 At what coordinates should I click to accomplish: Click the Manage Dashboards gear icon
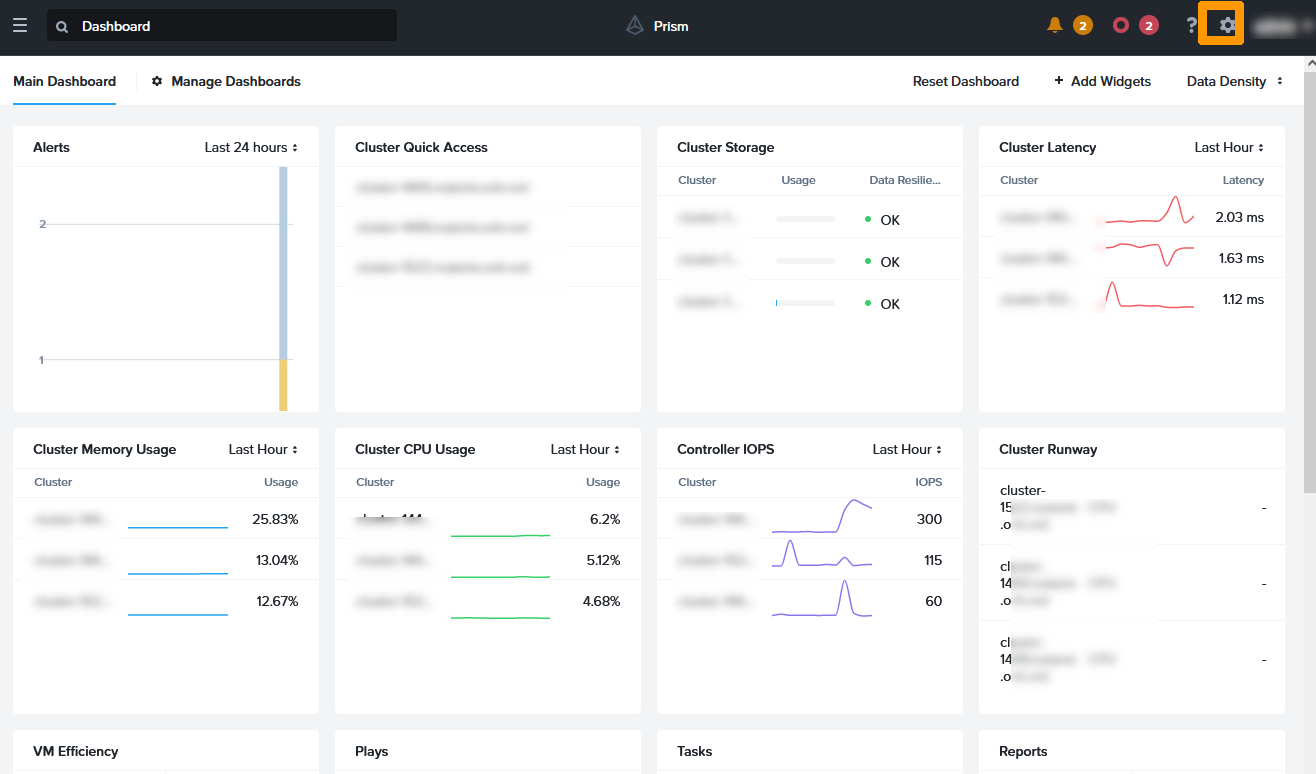click(x=157, y=81)
